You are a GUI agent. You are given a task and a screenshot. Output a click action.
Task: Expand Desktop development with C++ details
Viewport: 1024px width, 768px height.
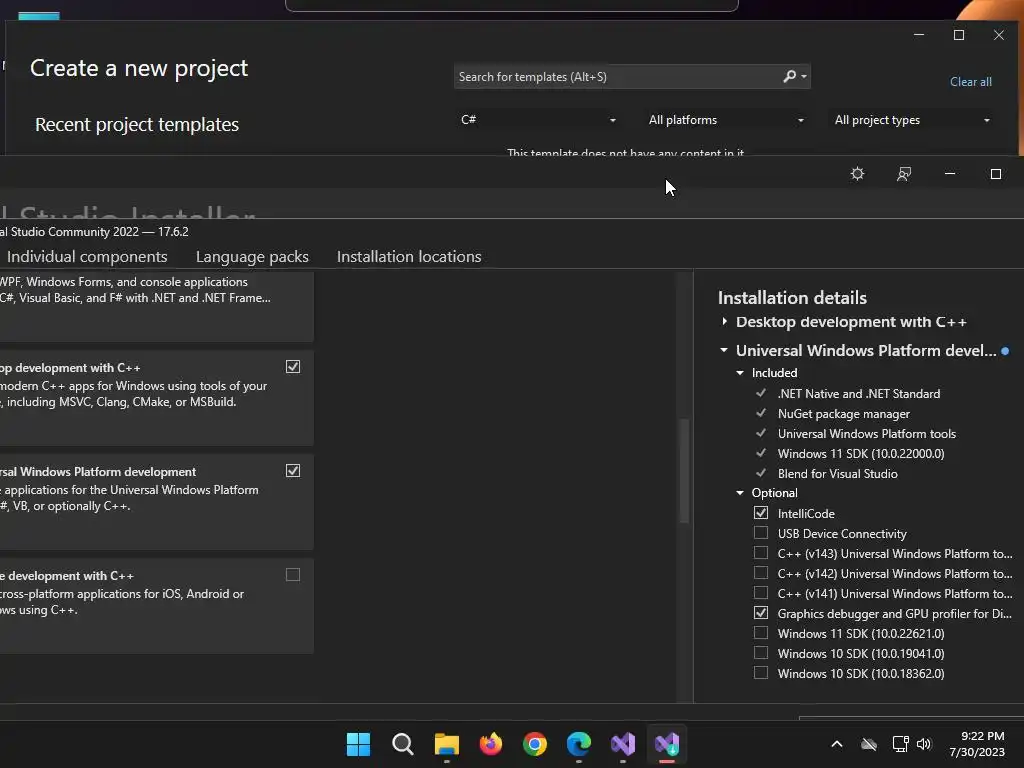tap(724, 321)
